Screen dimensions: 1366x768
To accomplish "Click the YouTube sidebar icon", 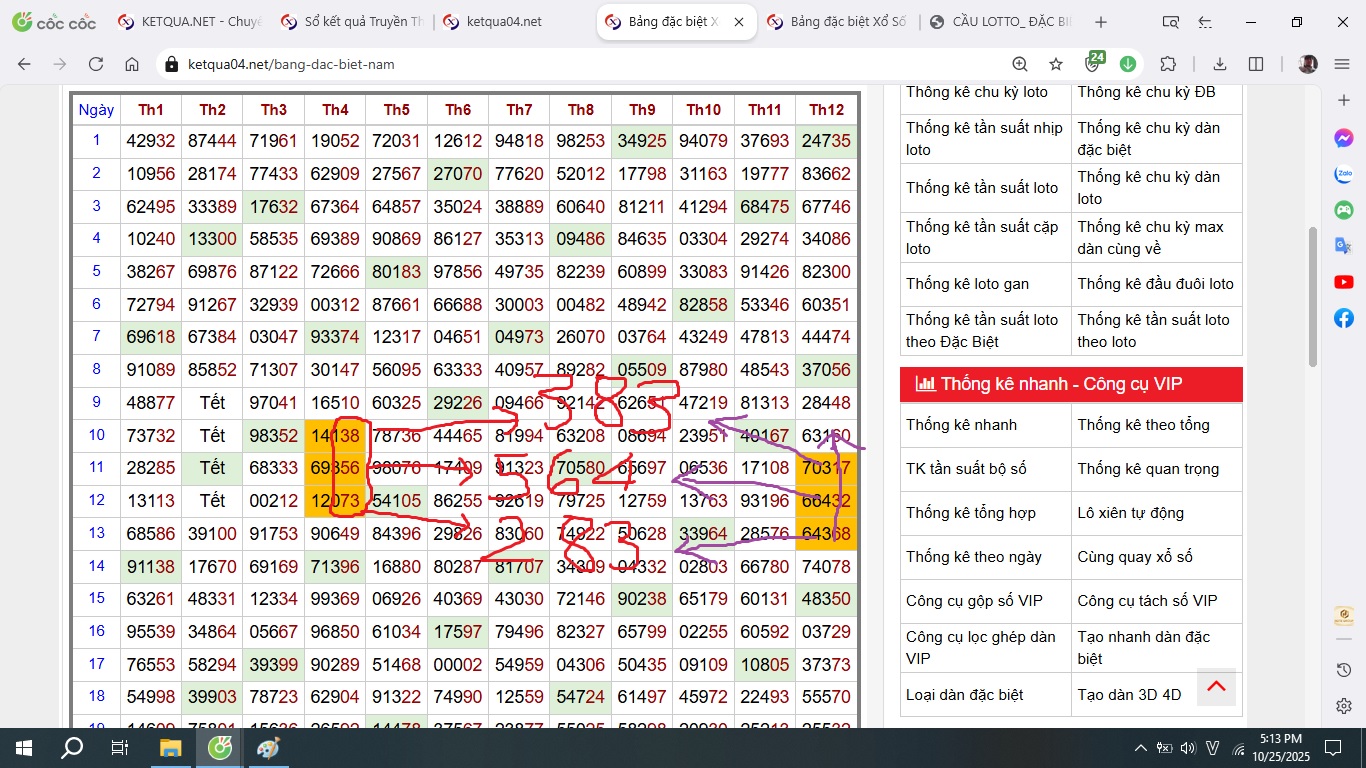I will click(x=1344, y=282).
